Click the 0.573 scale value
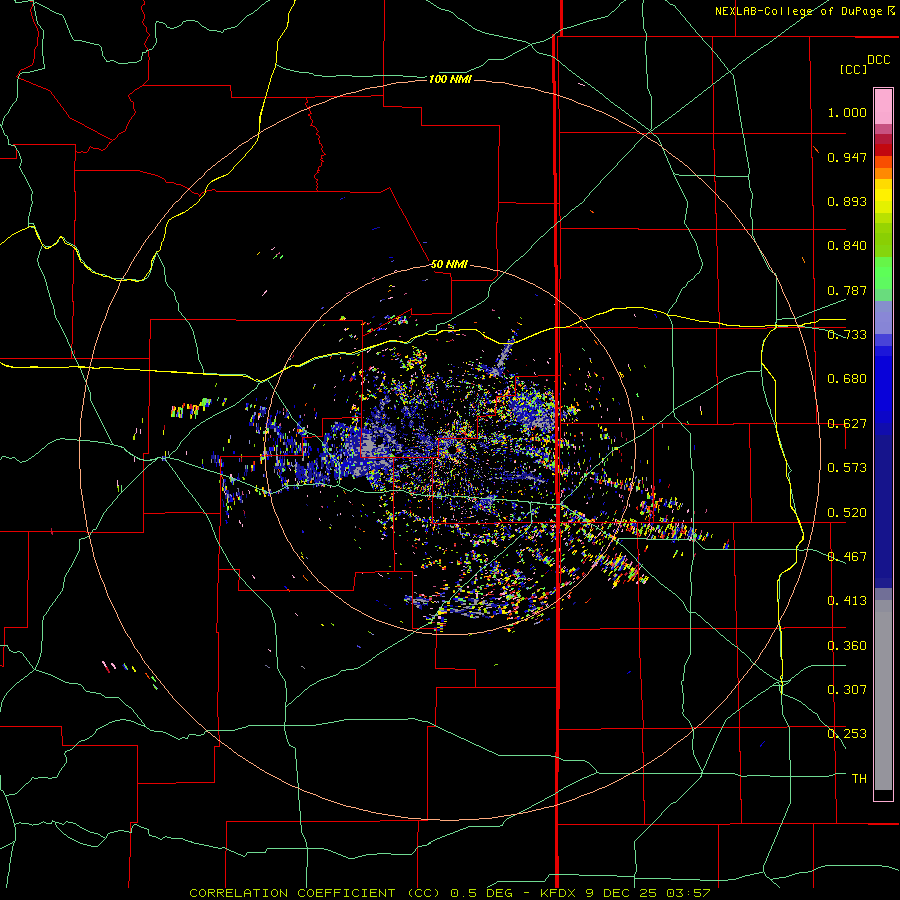The width and height of the screenshot is (900, 900). pyautogui.click(x=847, y=468)
